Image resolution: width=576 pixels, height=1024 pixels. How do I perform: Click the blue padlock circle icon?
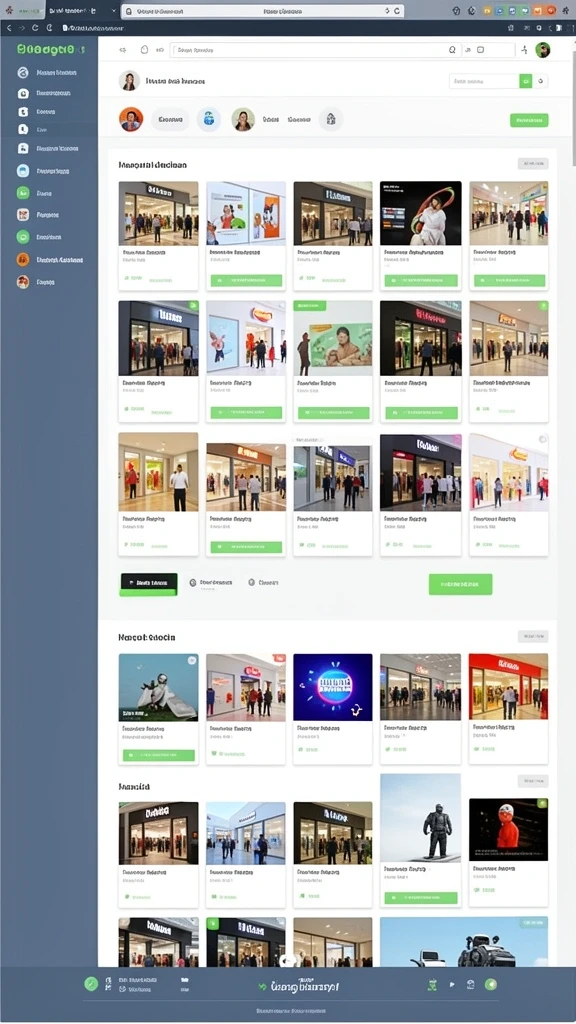[208, 120]
